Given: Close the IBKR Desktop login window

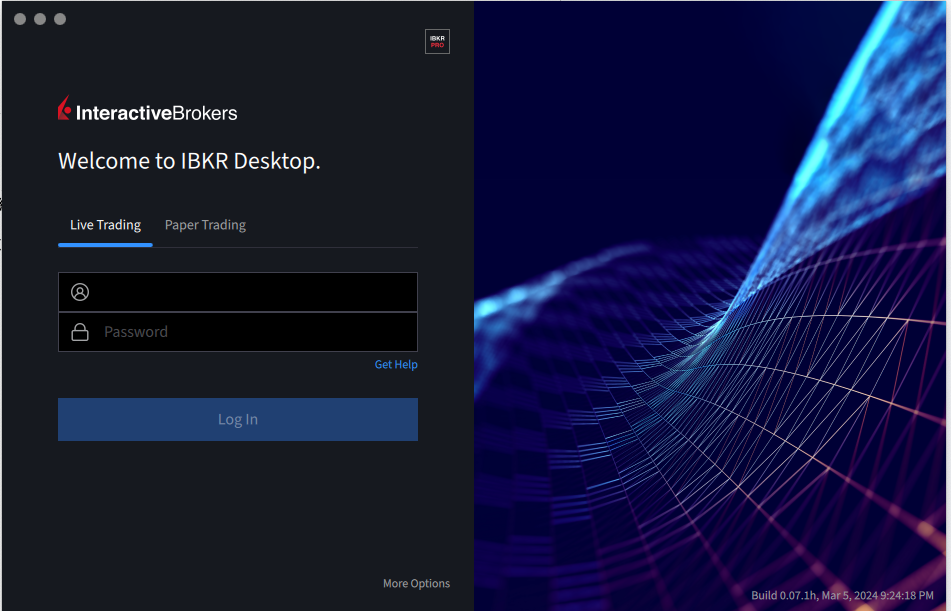Looking at the screenshot, I should point(20,19).
